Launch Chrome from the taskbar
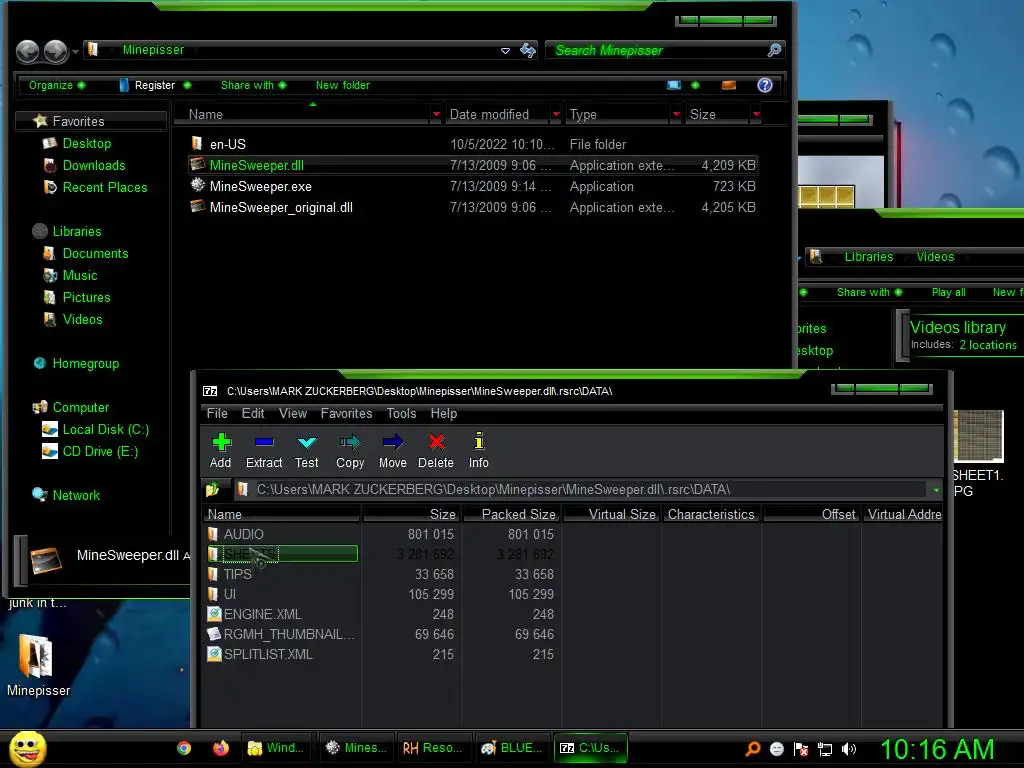 click(x=184, y=748)
